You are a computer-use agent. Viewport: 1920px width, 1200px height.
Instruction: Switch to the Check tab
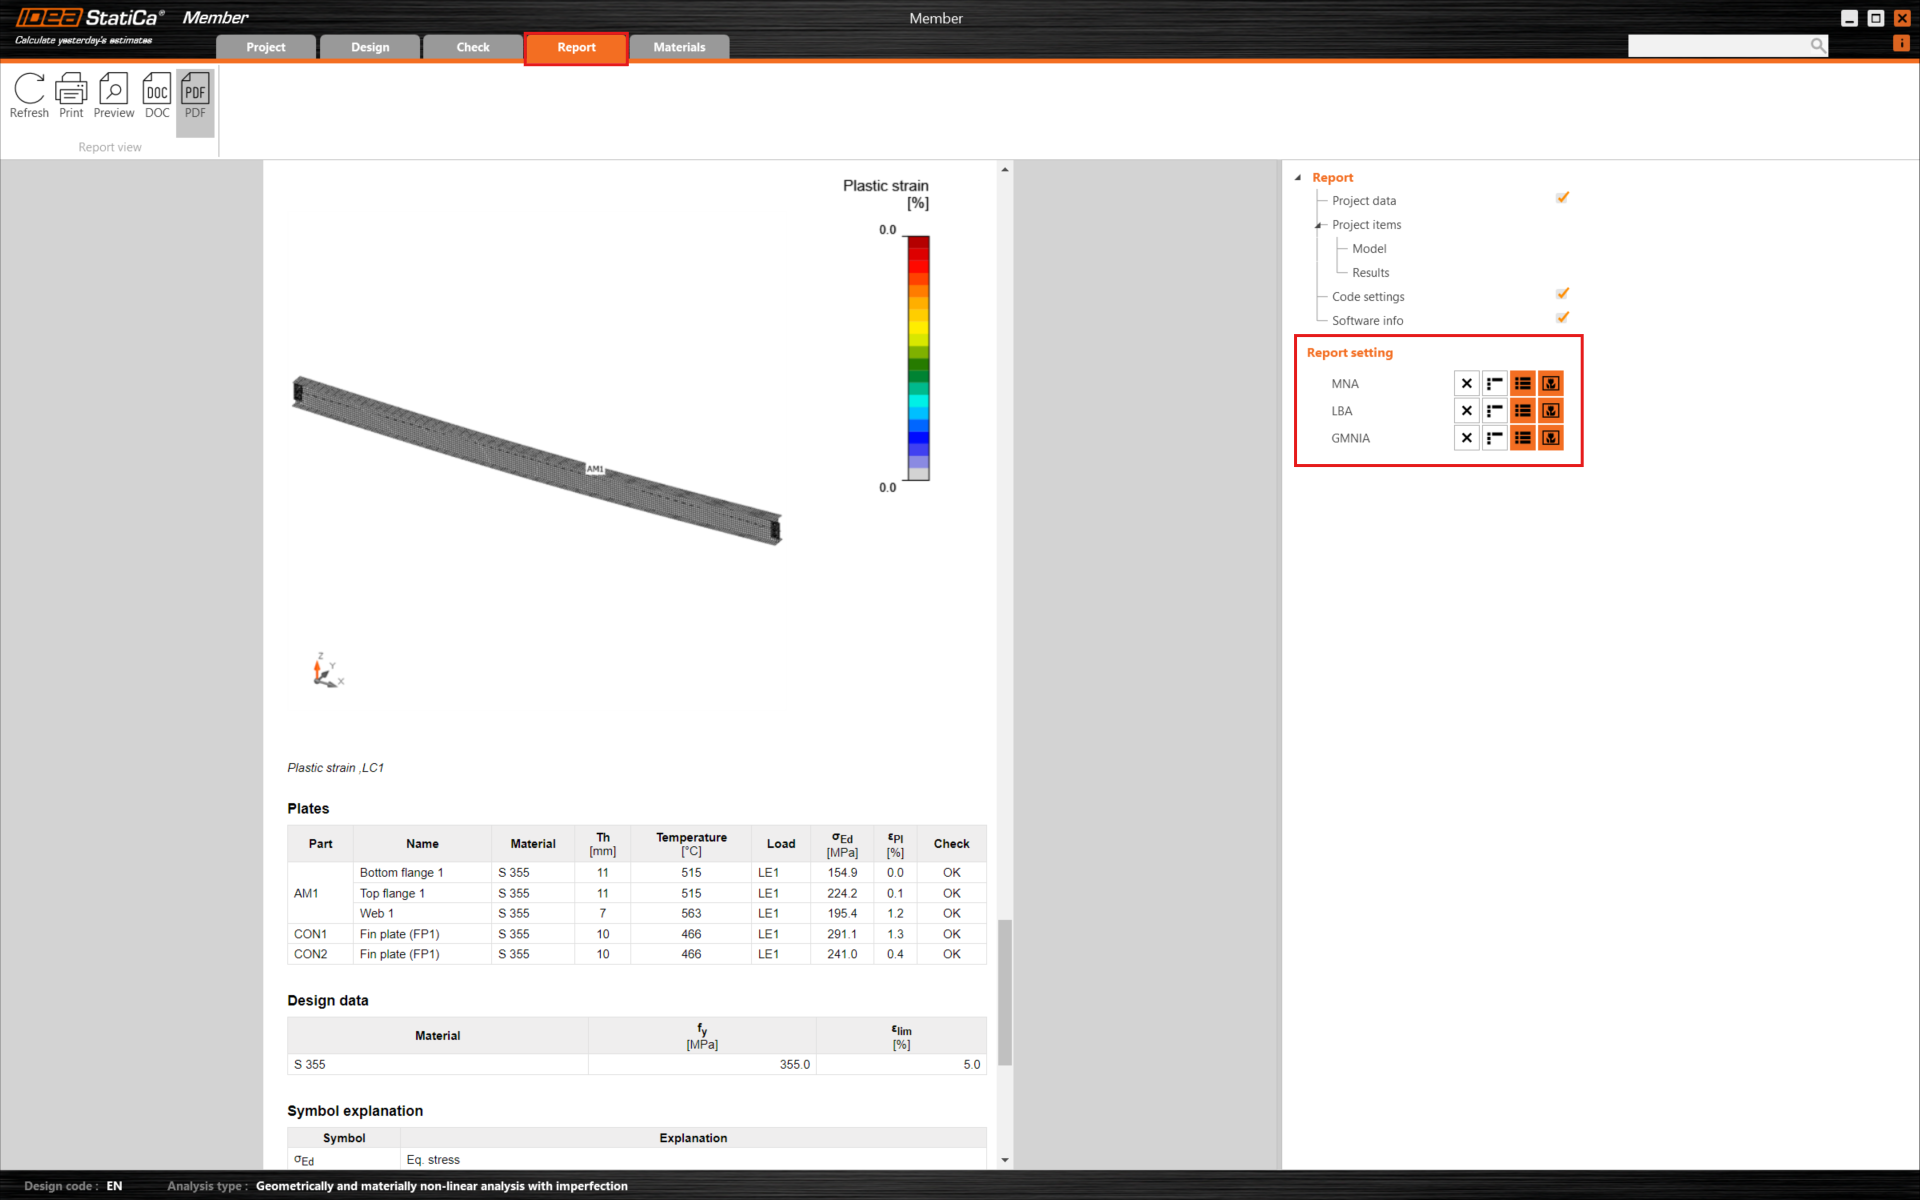tap(472, 47)
